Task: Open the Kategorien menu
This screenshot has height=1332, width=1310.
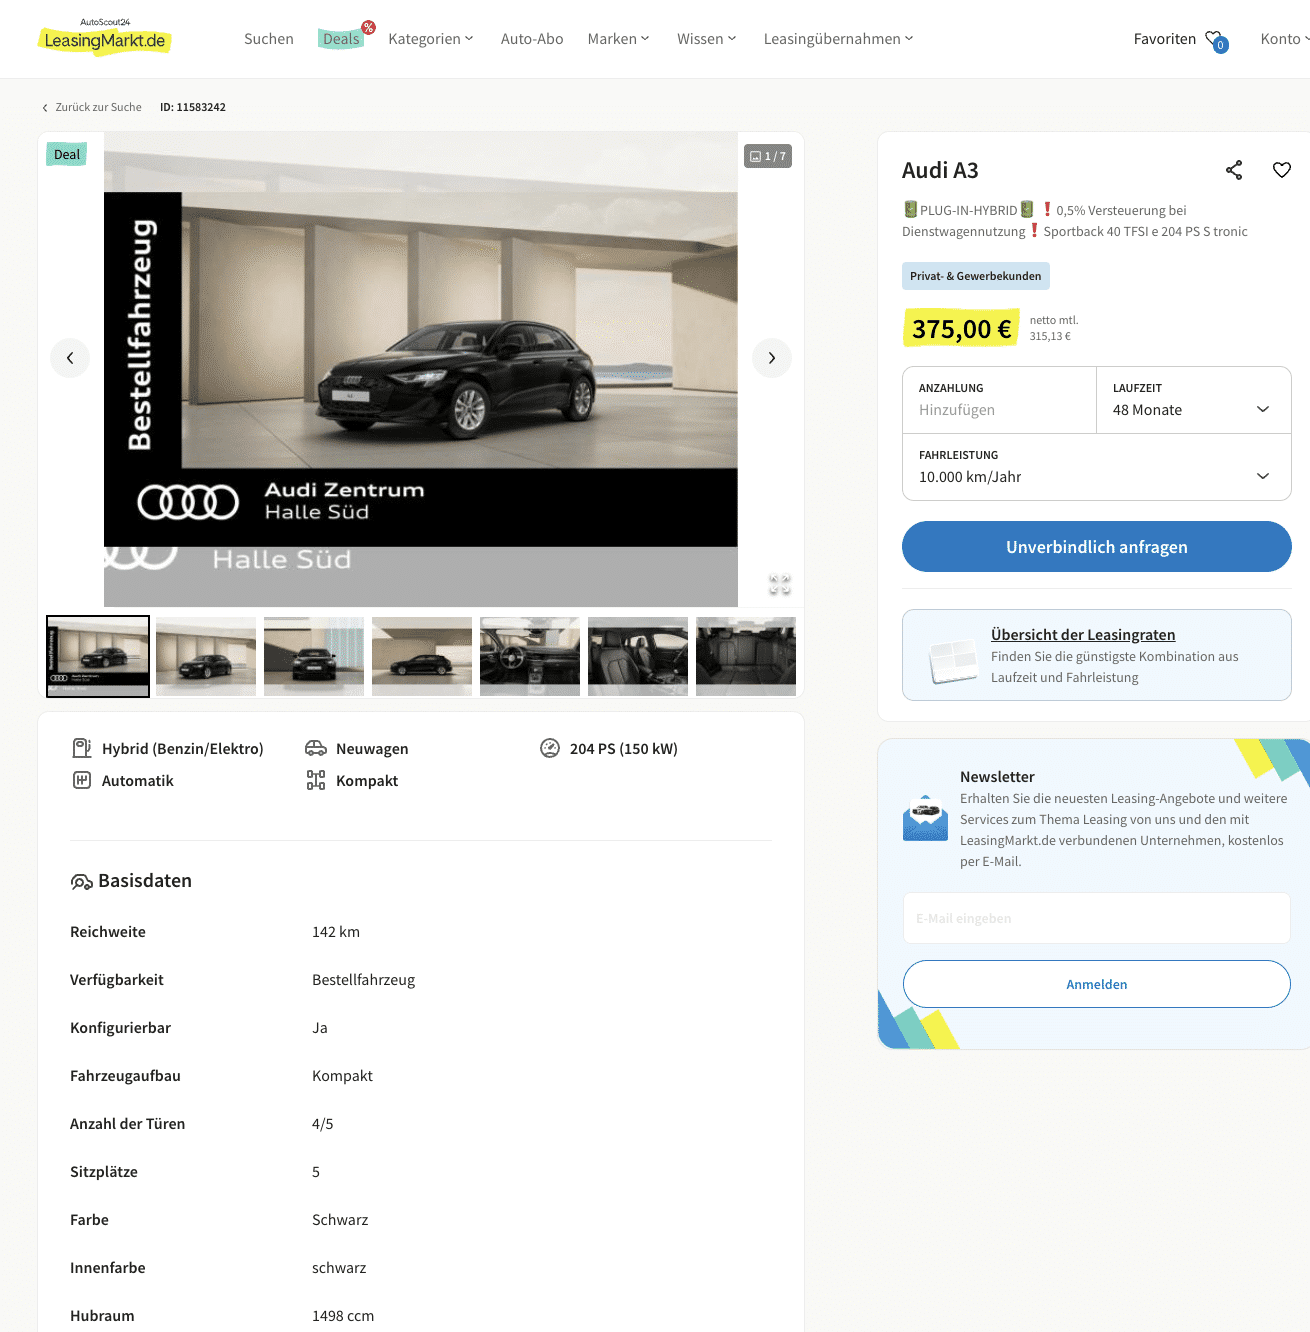Action: [x=431, y=39]
